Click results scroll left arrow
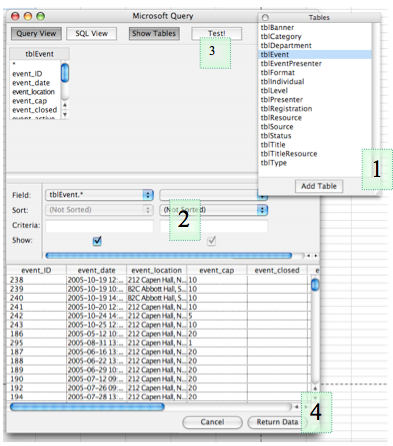This screenshot has height=446, width=393. coord(296,407)
